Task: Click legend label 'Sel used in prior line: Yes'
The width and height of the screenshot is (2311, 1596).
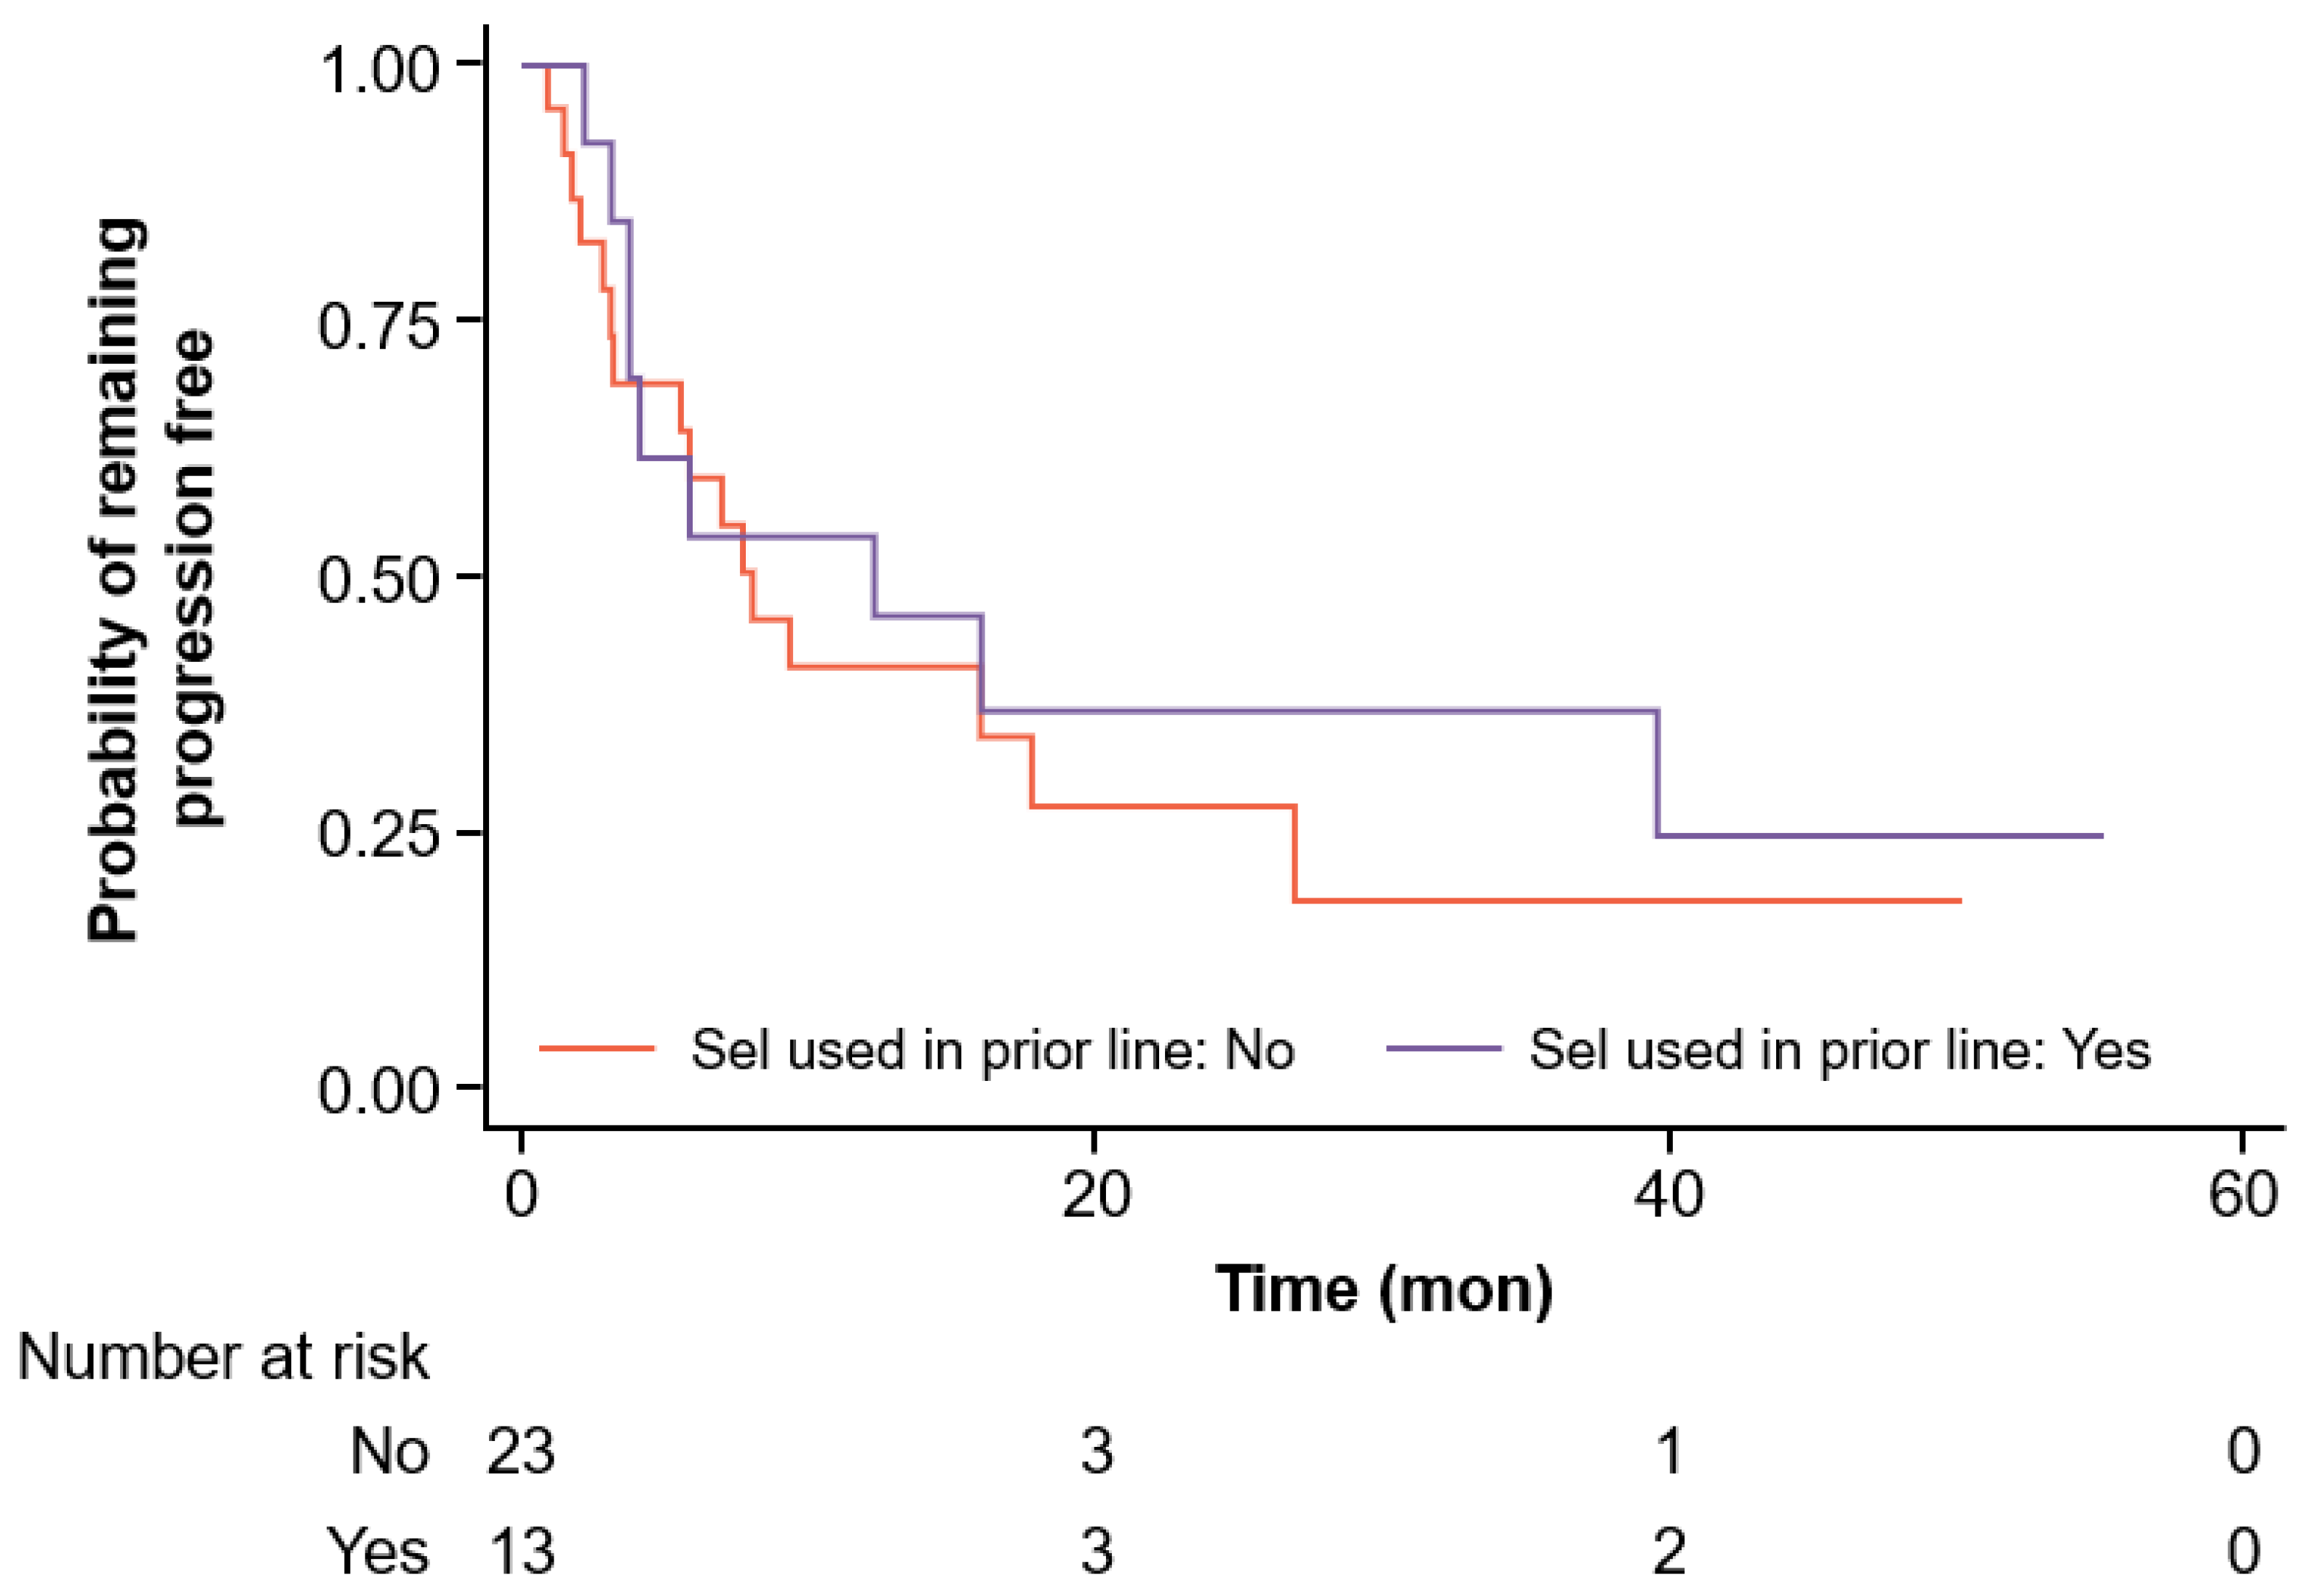Action: pos(1840,1051)
